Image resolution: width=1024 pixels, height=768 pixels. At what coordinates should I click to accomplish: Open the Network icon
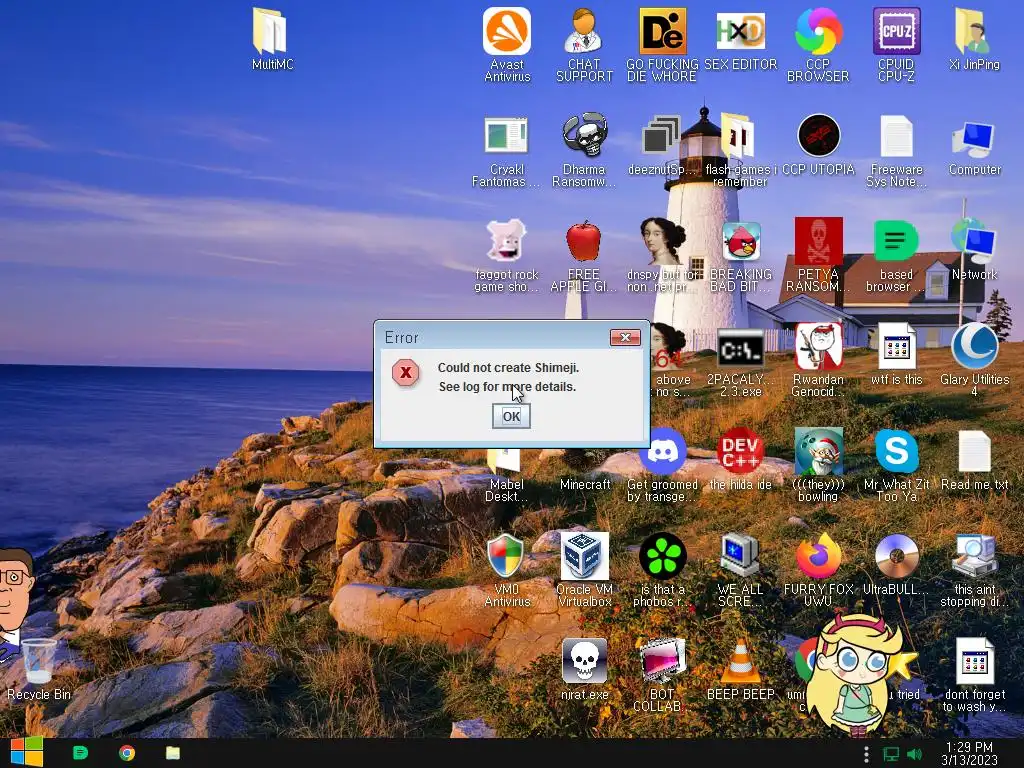[974, 250]
